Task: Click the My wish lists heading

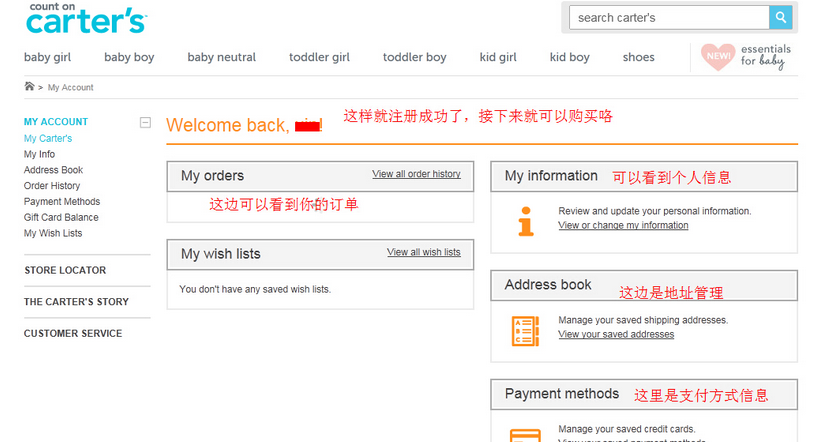Action: pyautogui.click(x=221, y=254)
